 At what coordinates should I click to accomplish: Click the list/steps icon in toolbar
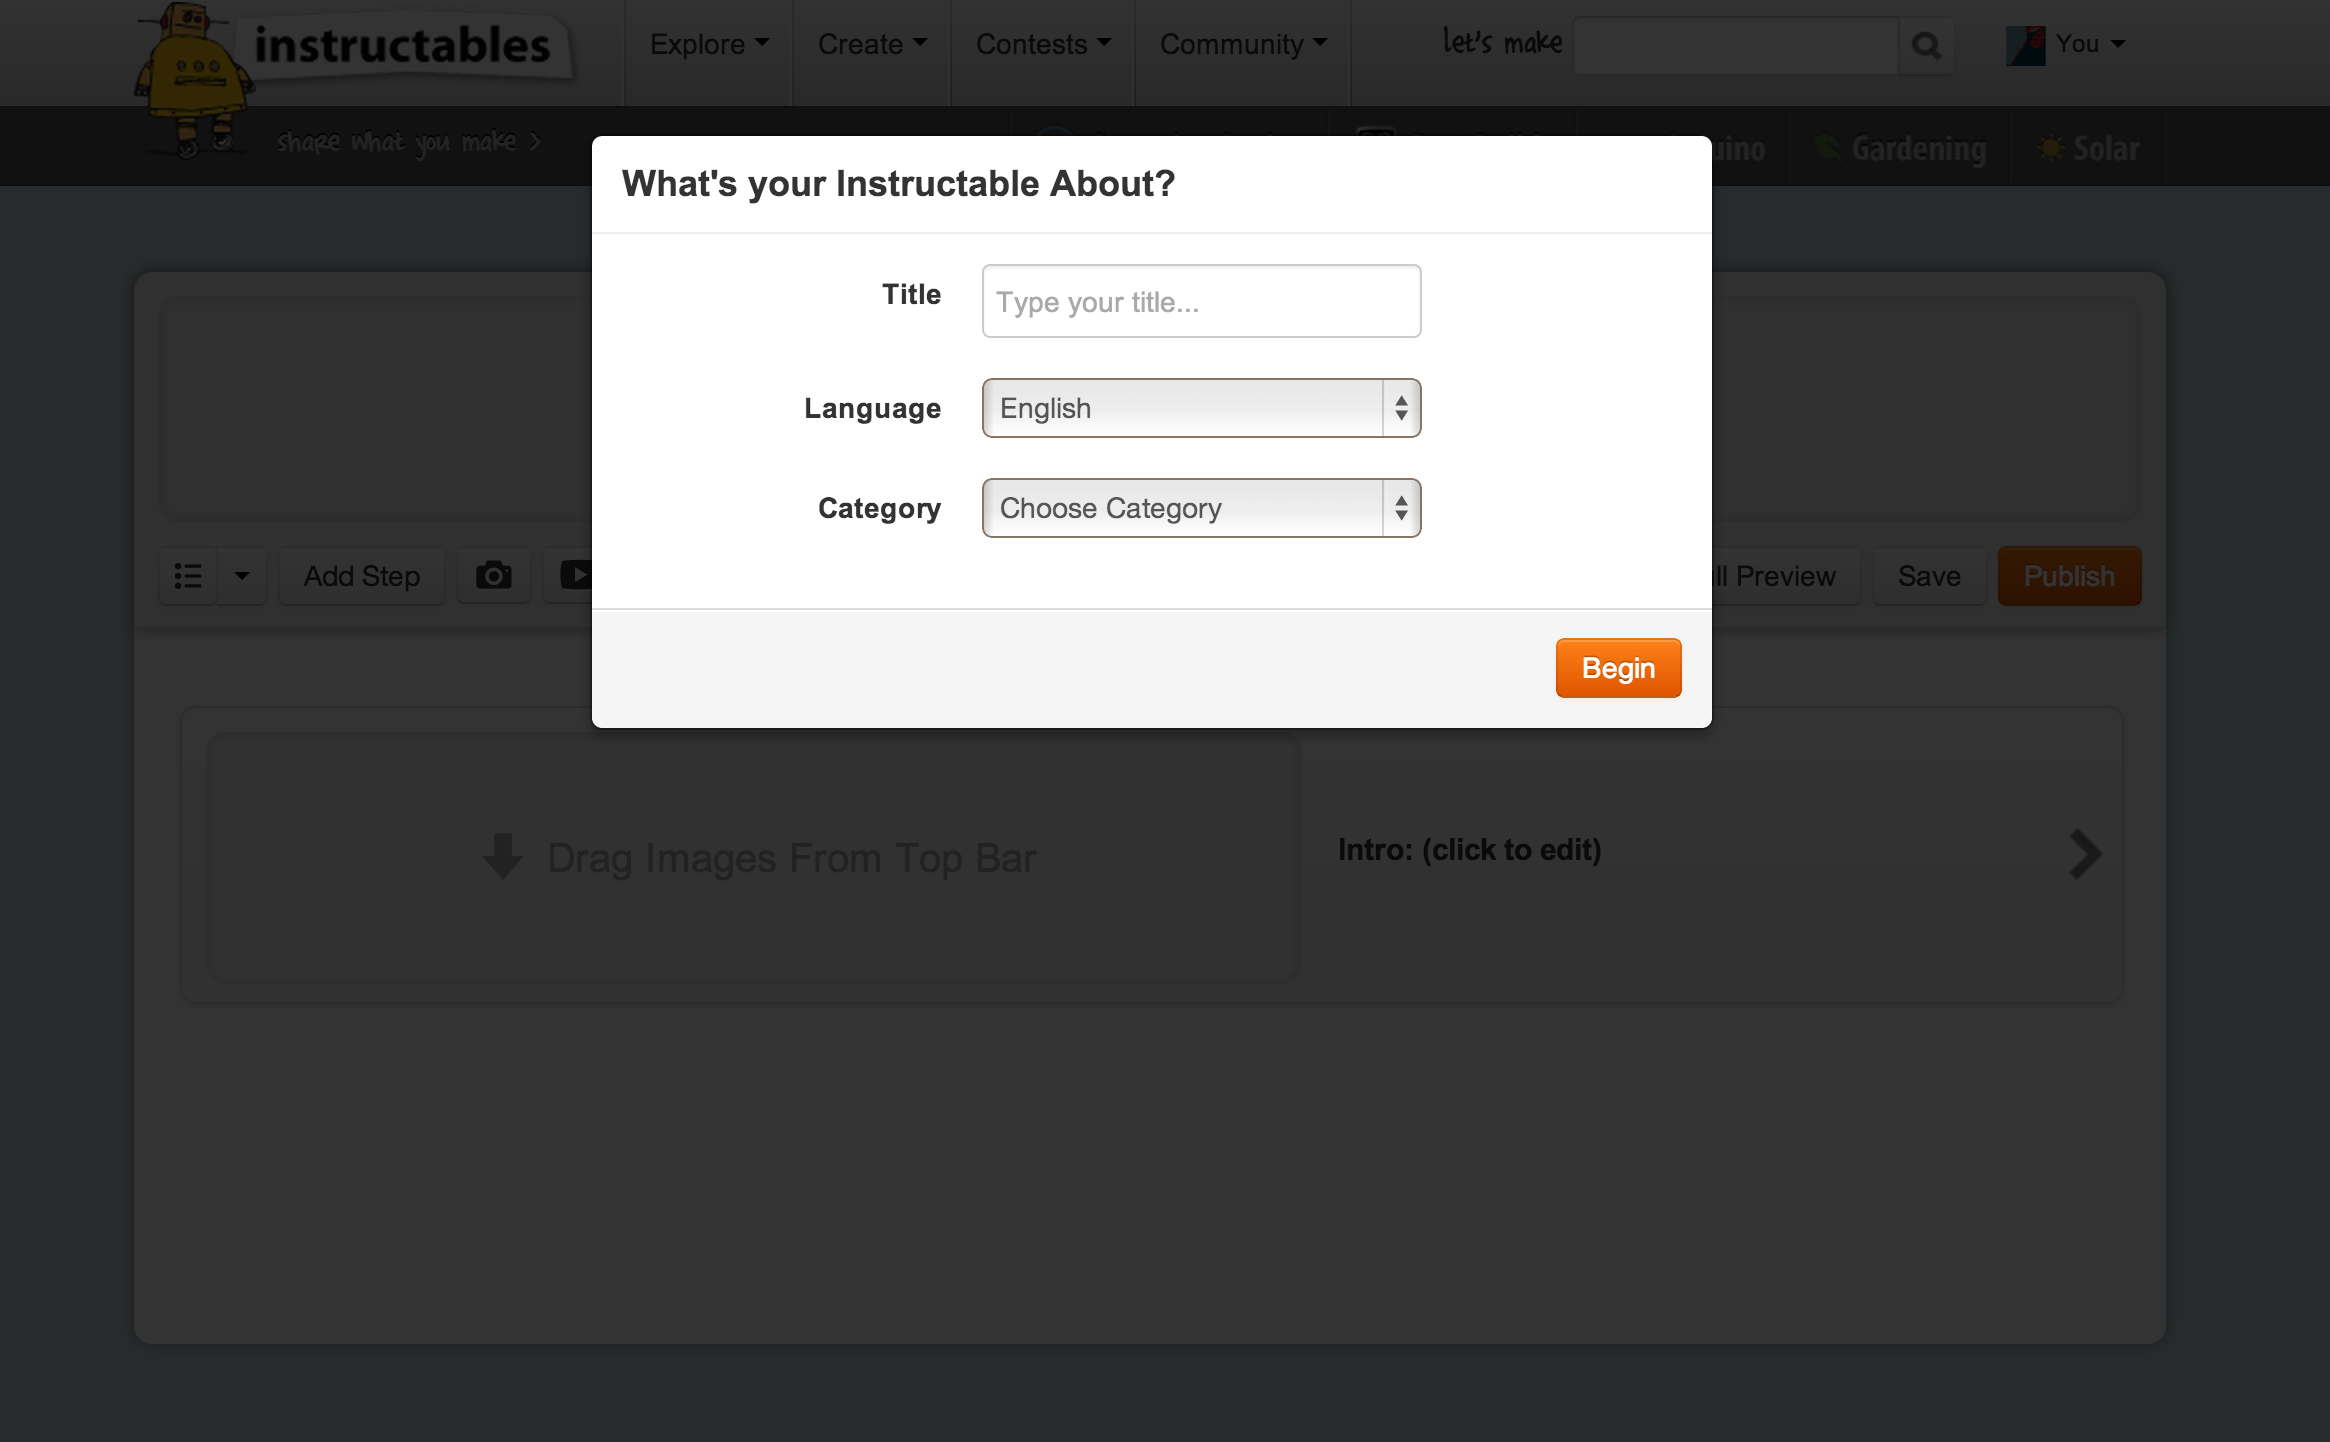(x=190, y=574)
